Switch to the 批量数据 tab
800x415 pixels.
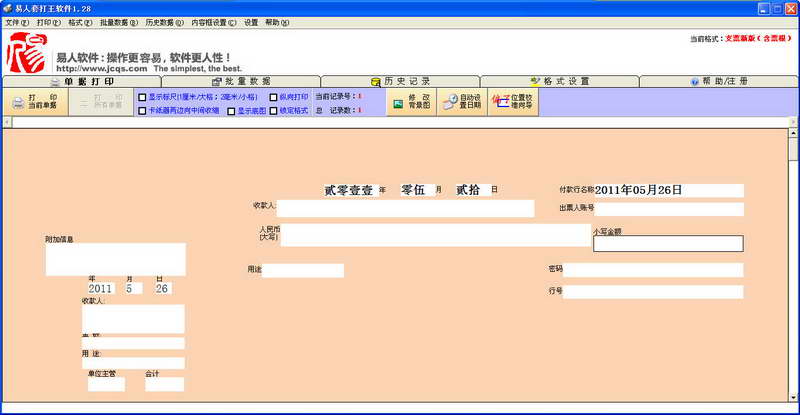tap(241, 82)
